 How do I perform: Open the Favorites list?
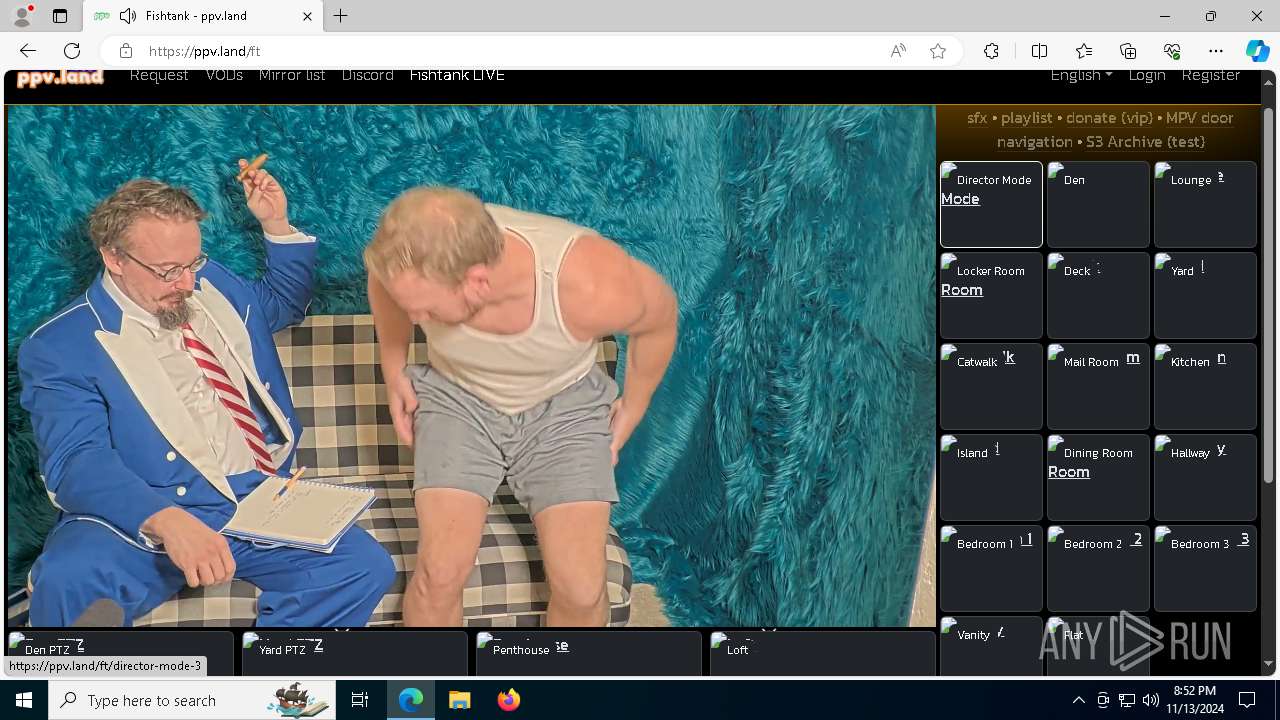coord(1084,51)
